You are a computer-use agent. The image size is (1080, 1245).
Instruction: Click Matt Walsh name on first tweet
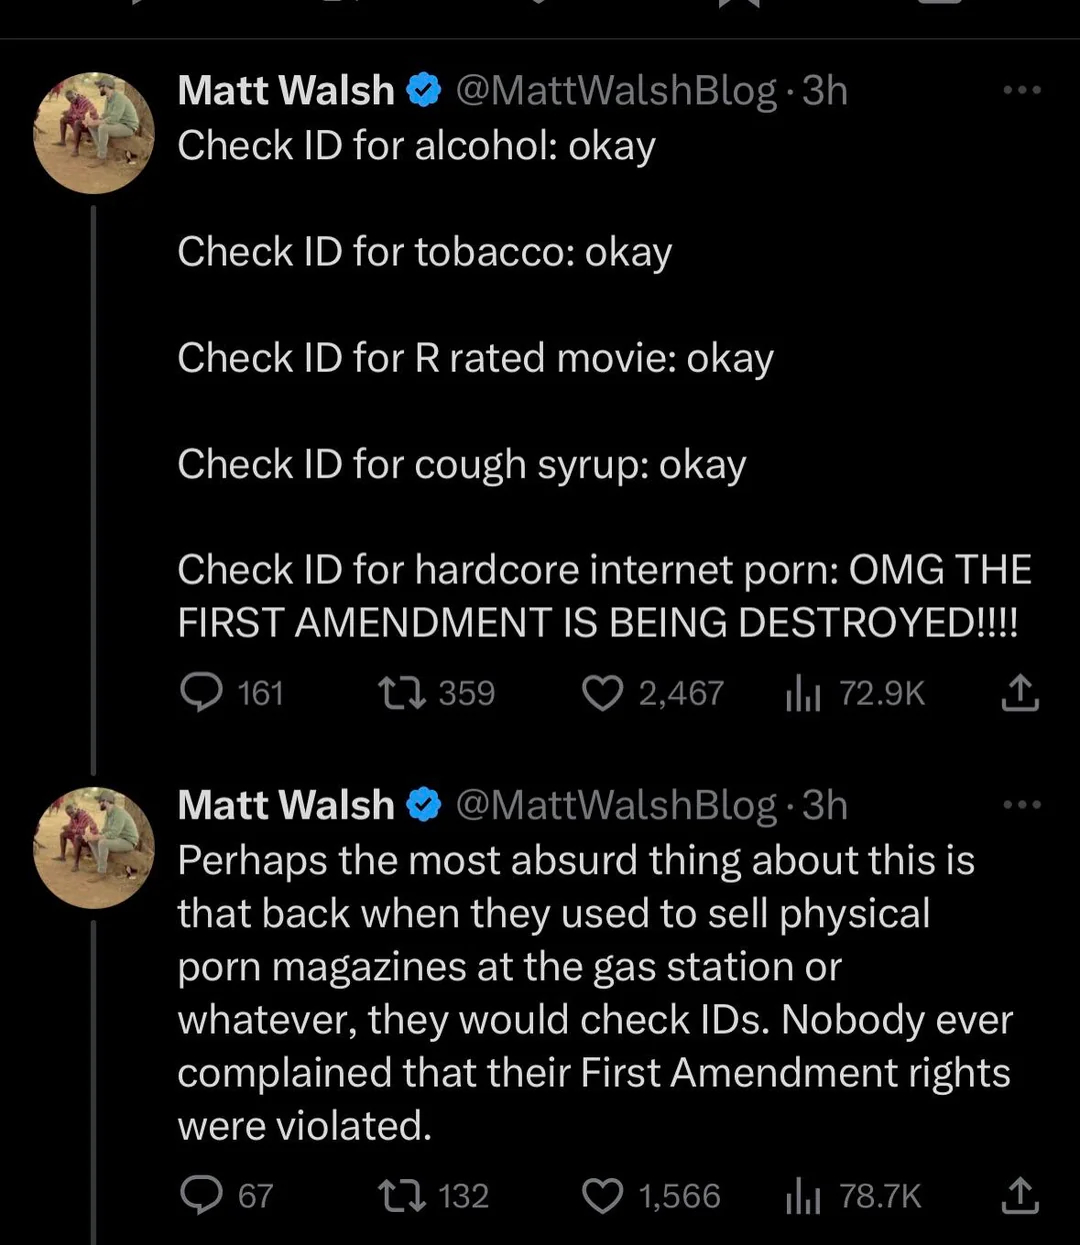(x=286, y=91)
